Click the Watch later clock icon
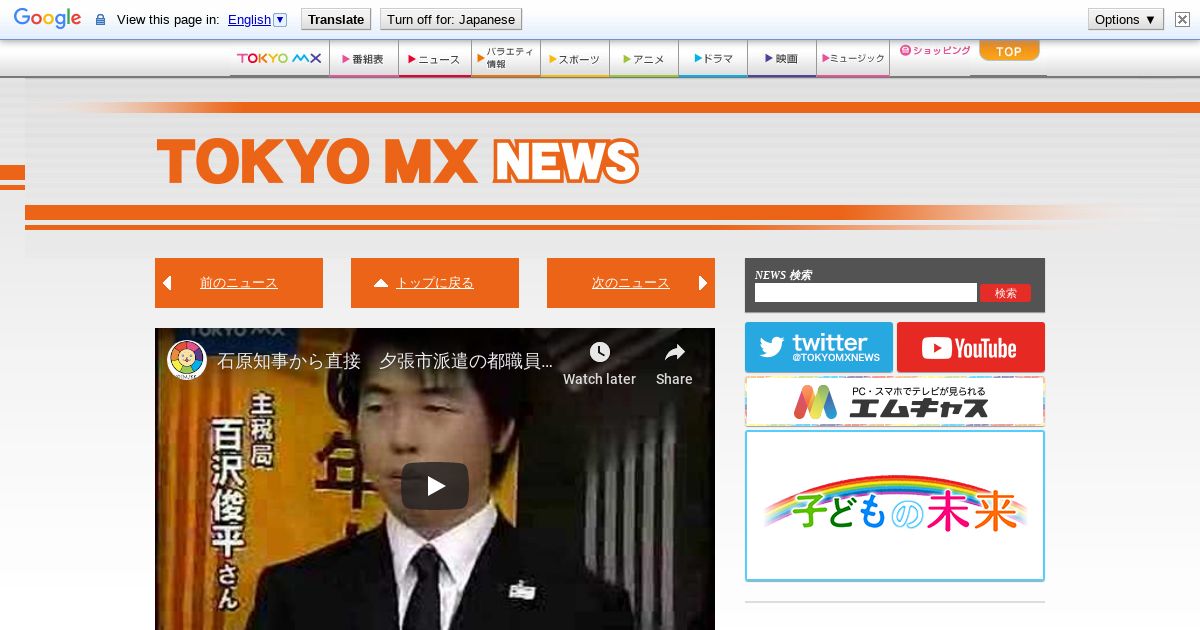 [599, 352]
